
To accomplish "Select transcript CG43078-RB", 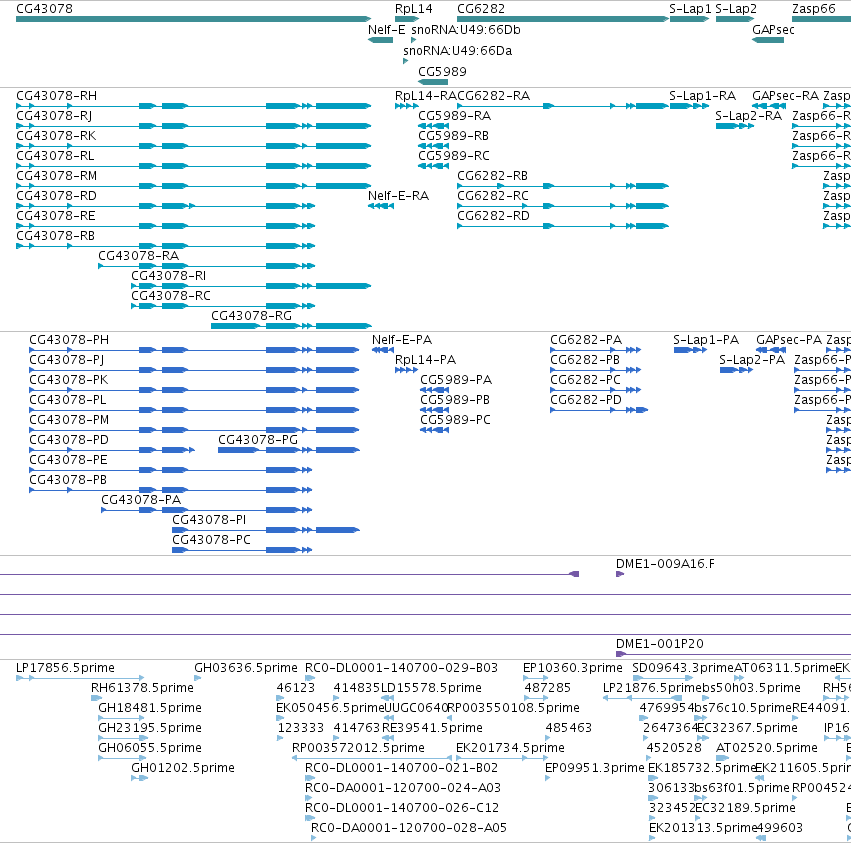I will pyautogui.click(x=55, y=236).
